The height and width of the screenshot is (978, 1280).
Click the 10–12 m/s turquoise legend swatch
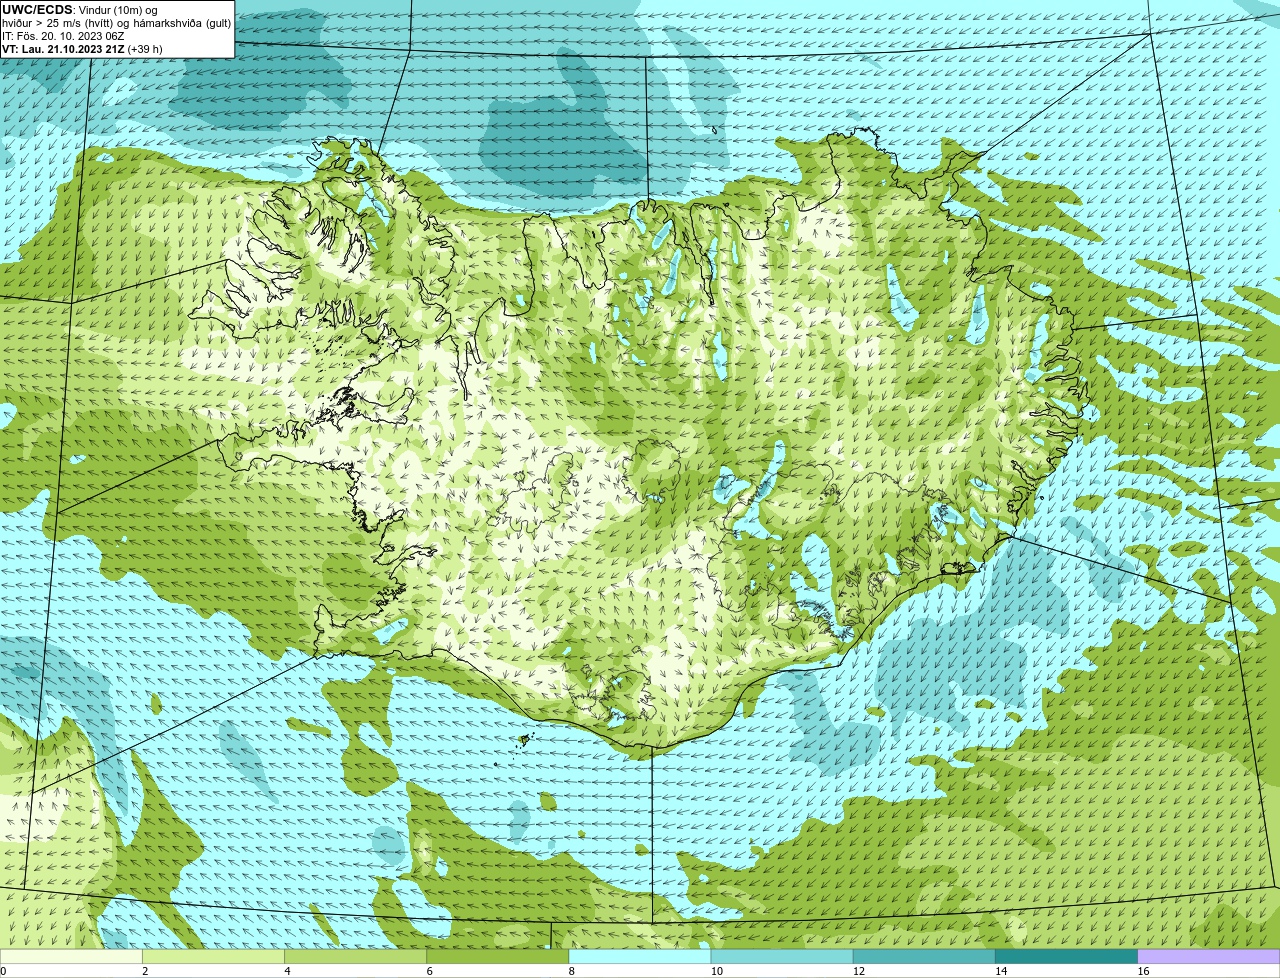point(782,956)
